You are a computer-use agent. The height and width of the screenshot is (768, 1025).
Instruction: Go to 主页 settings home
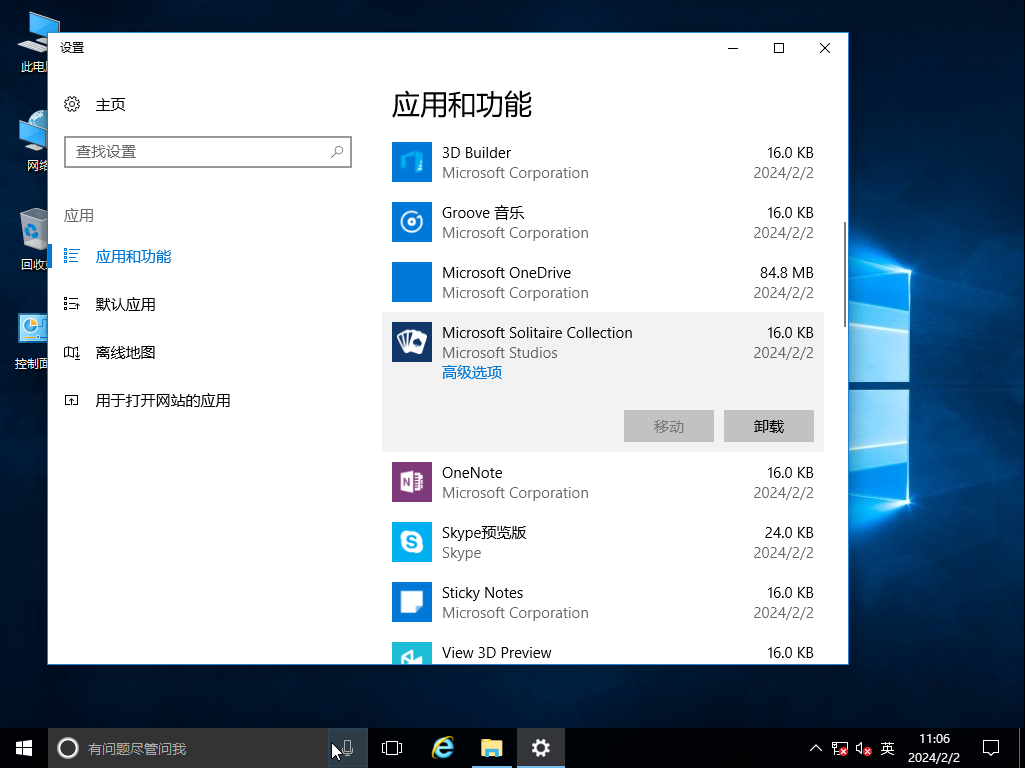point(110,105)
